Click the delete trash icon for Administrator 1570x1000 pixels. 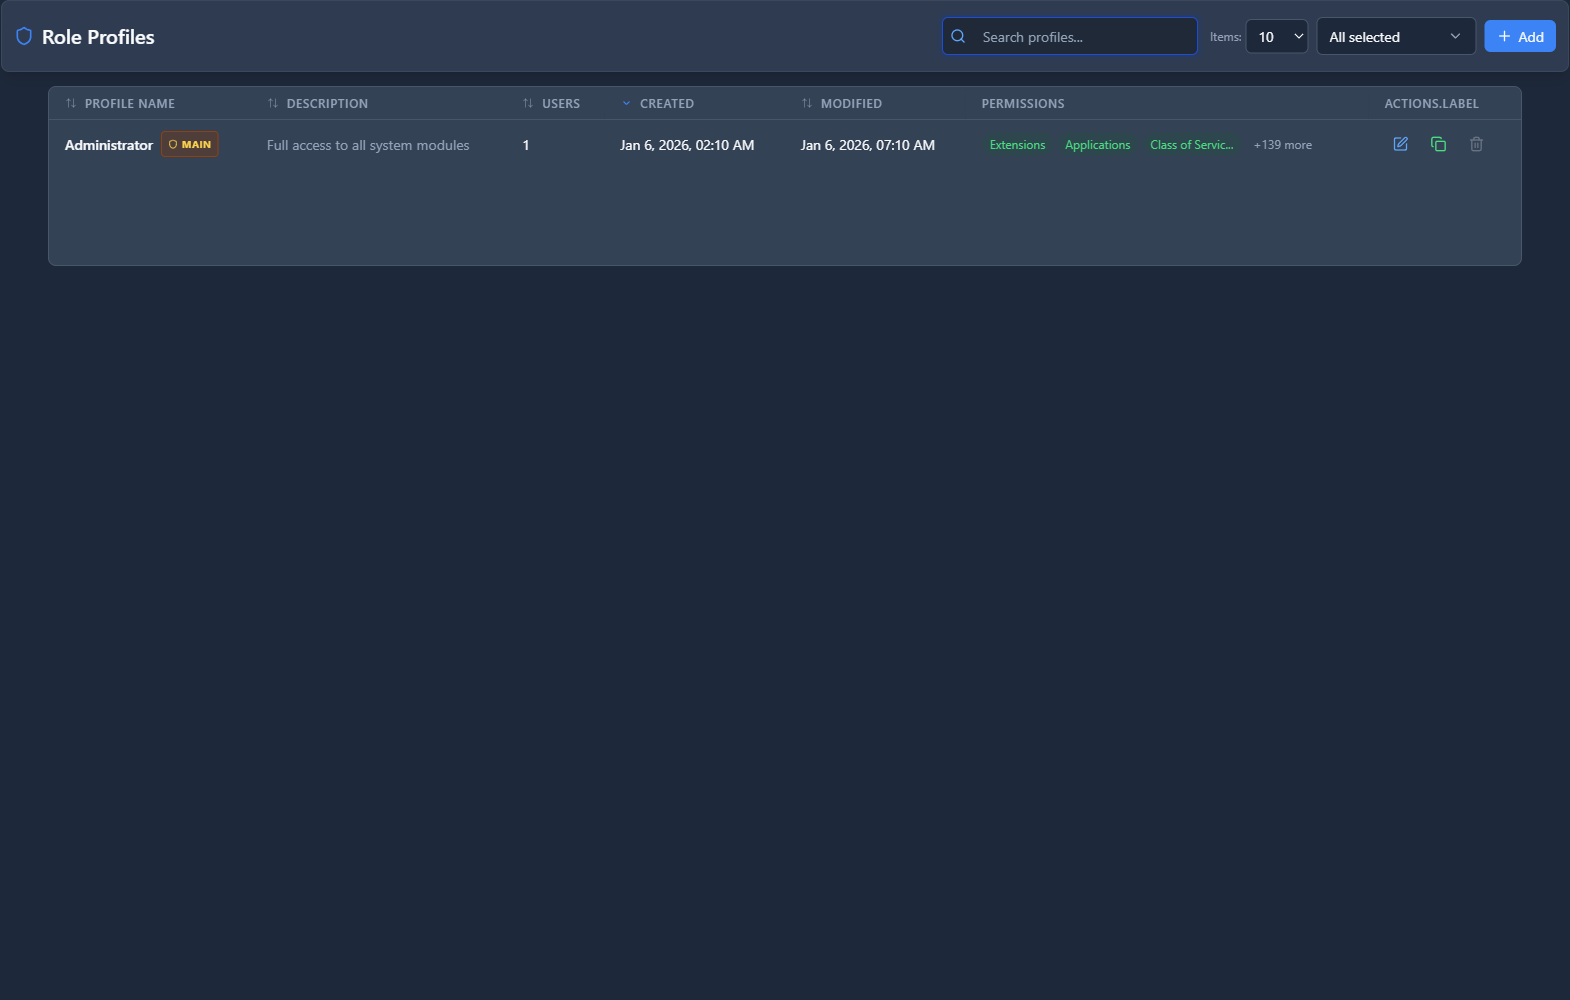click(1476, 144)
